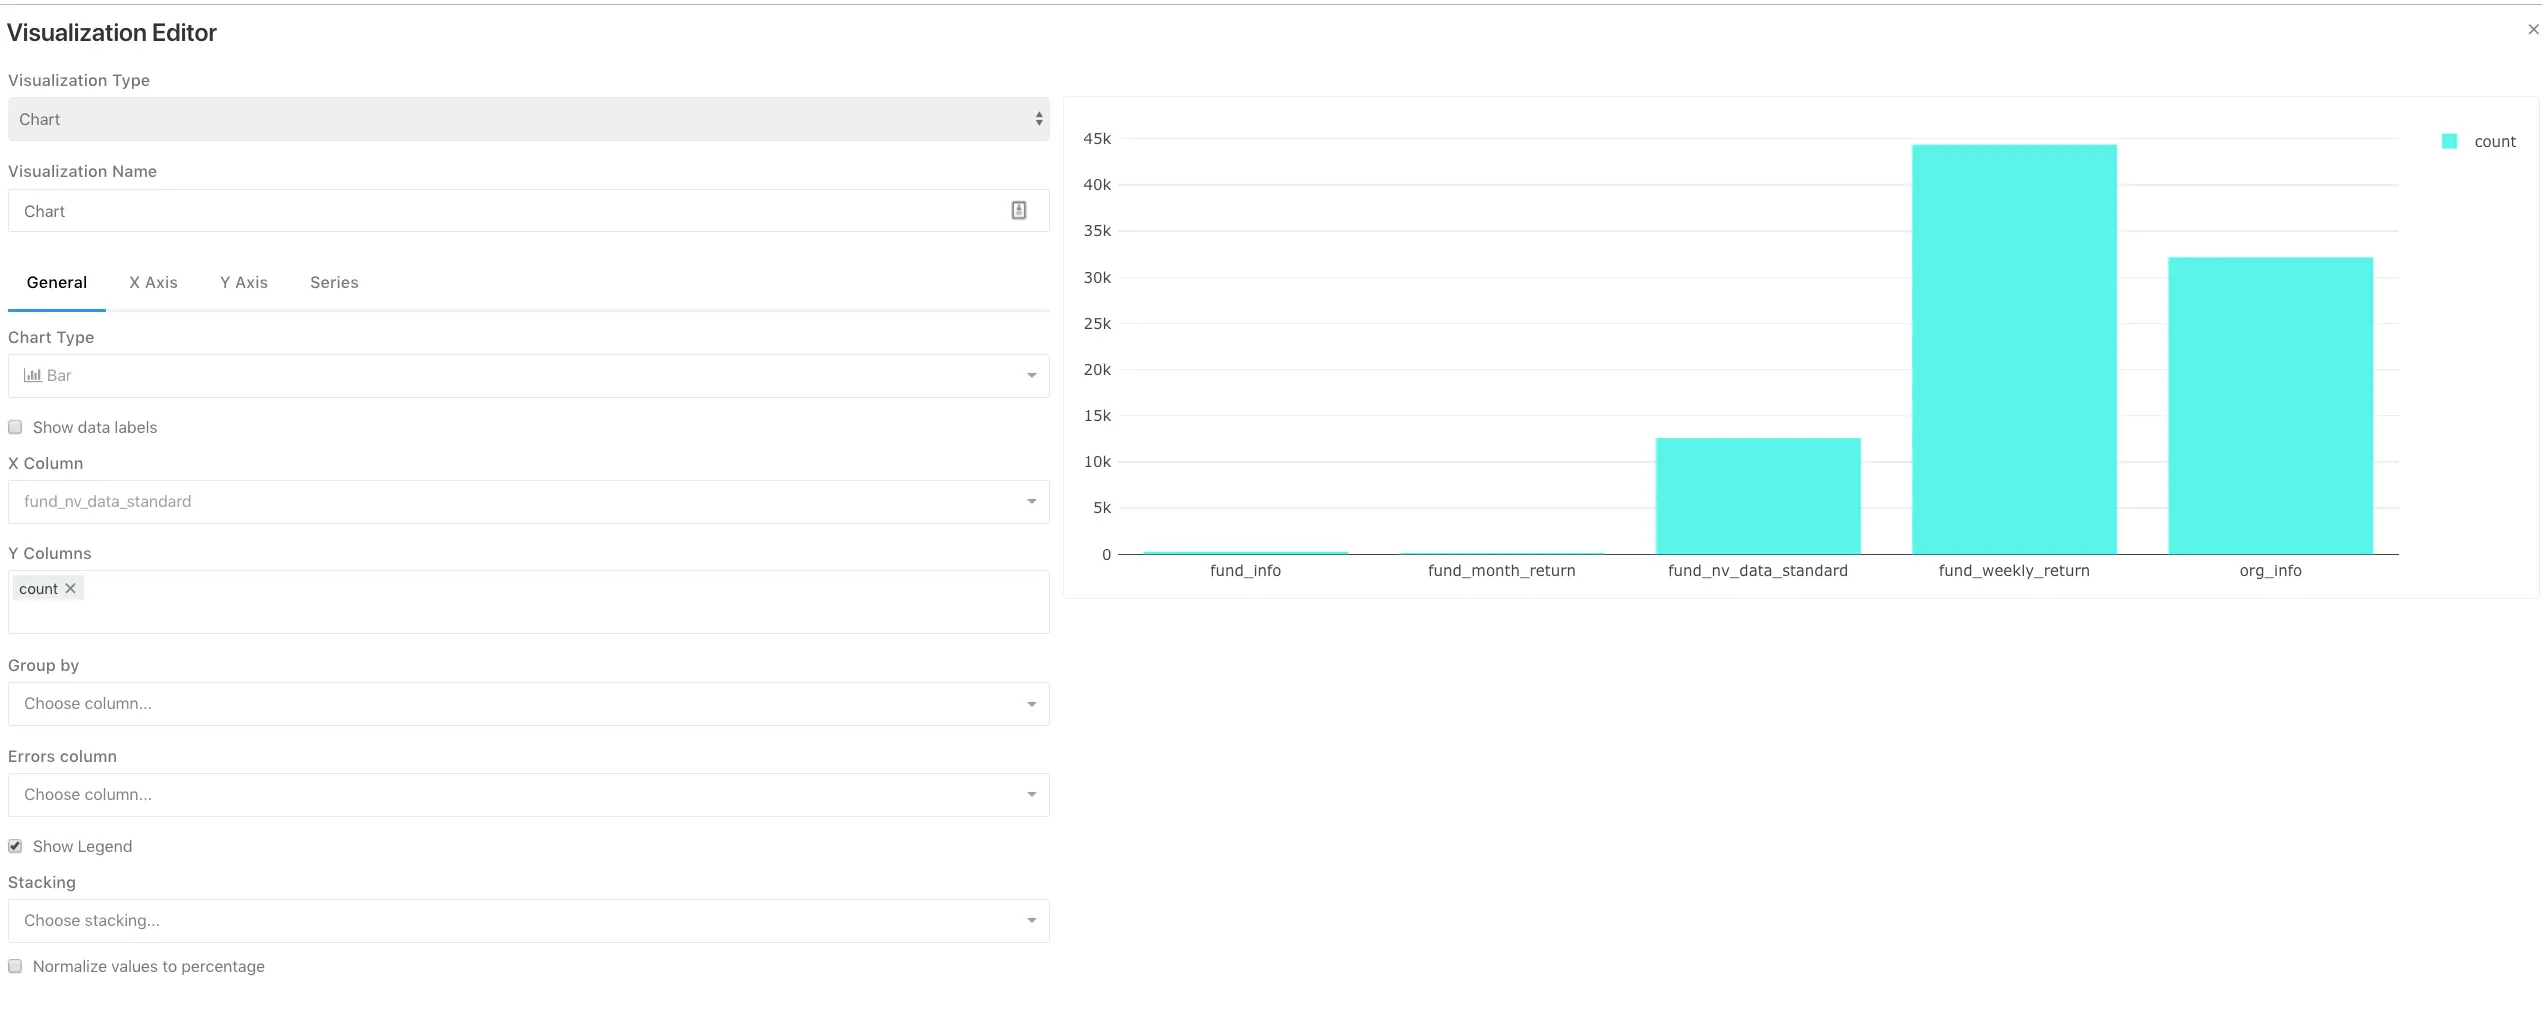Click the org_info x-axis label
2542x1009 pixels.
[2270, 571]
